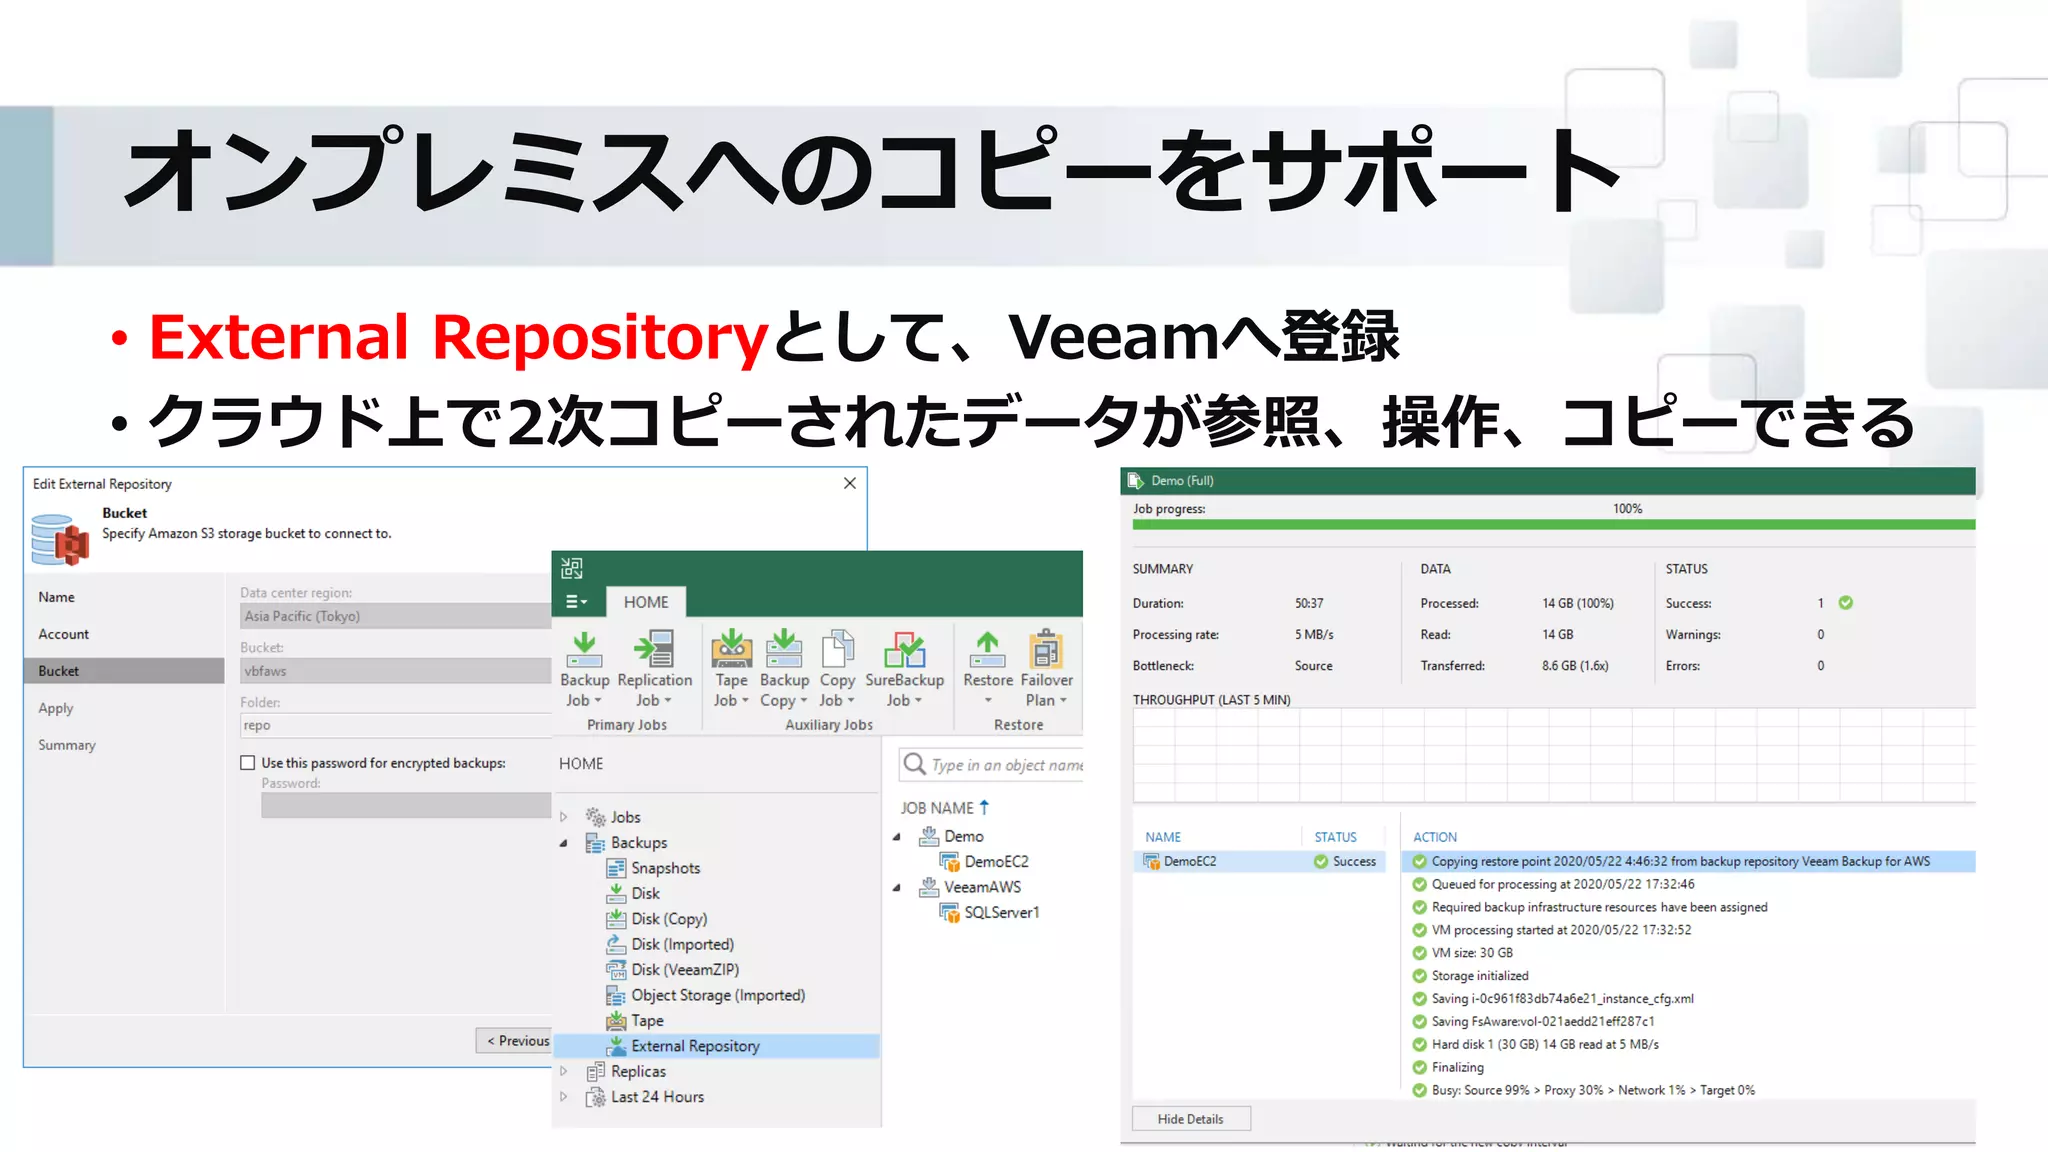This screenshot has height=1152, width=2048.
Task: Select the Jobs tree node icon
Action: (596, 817)
